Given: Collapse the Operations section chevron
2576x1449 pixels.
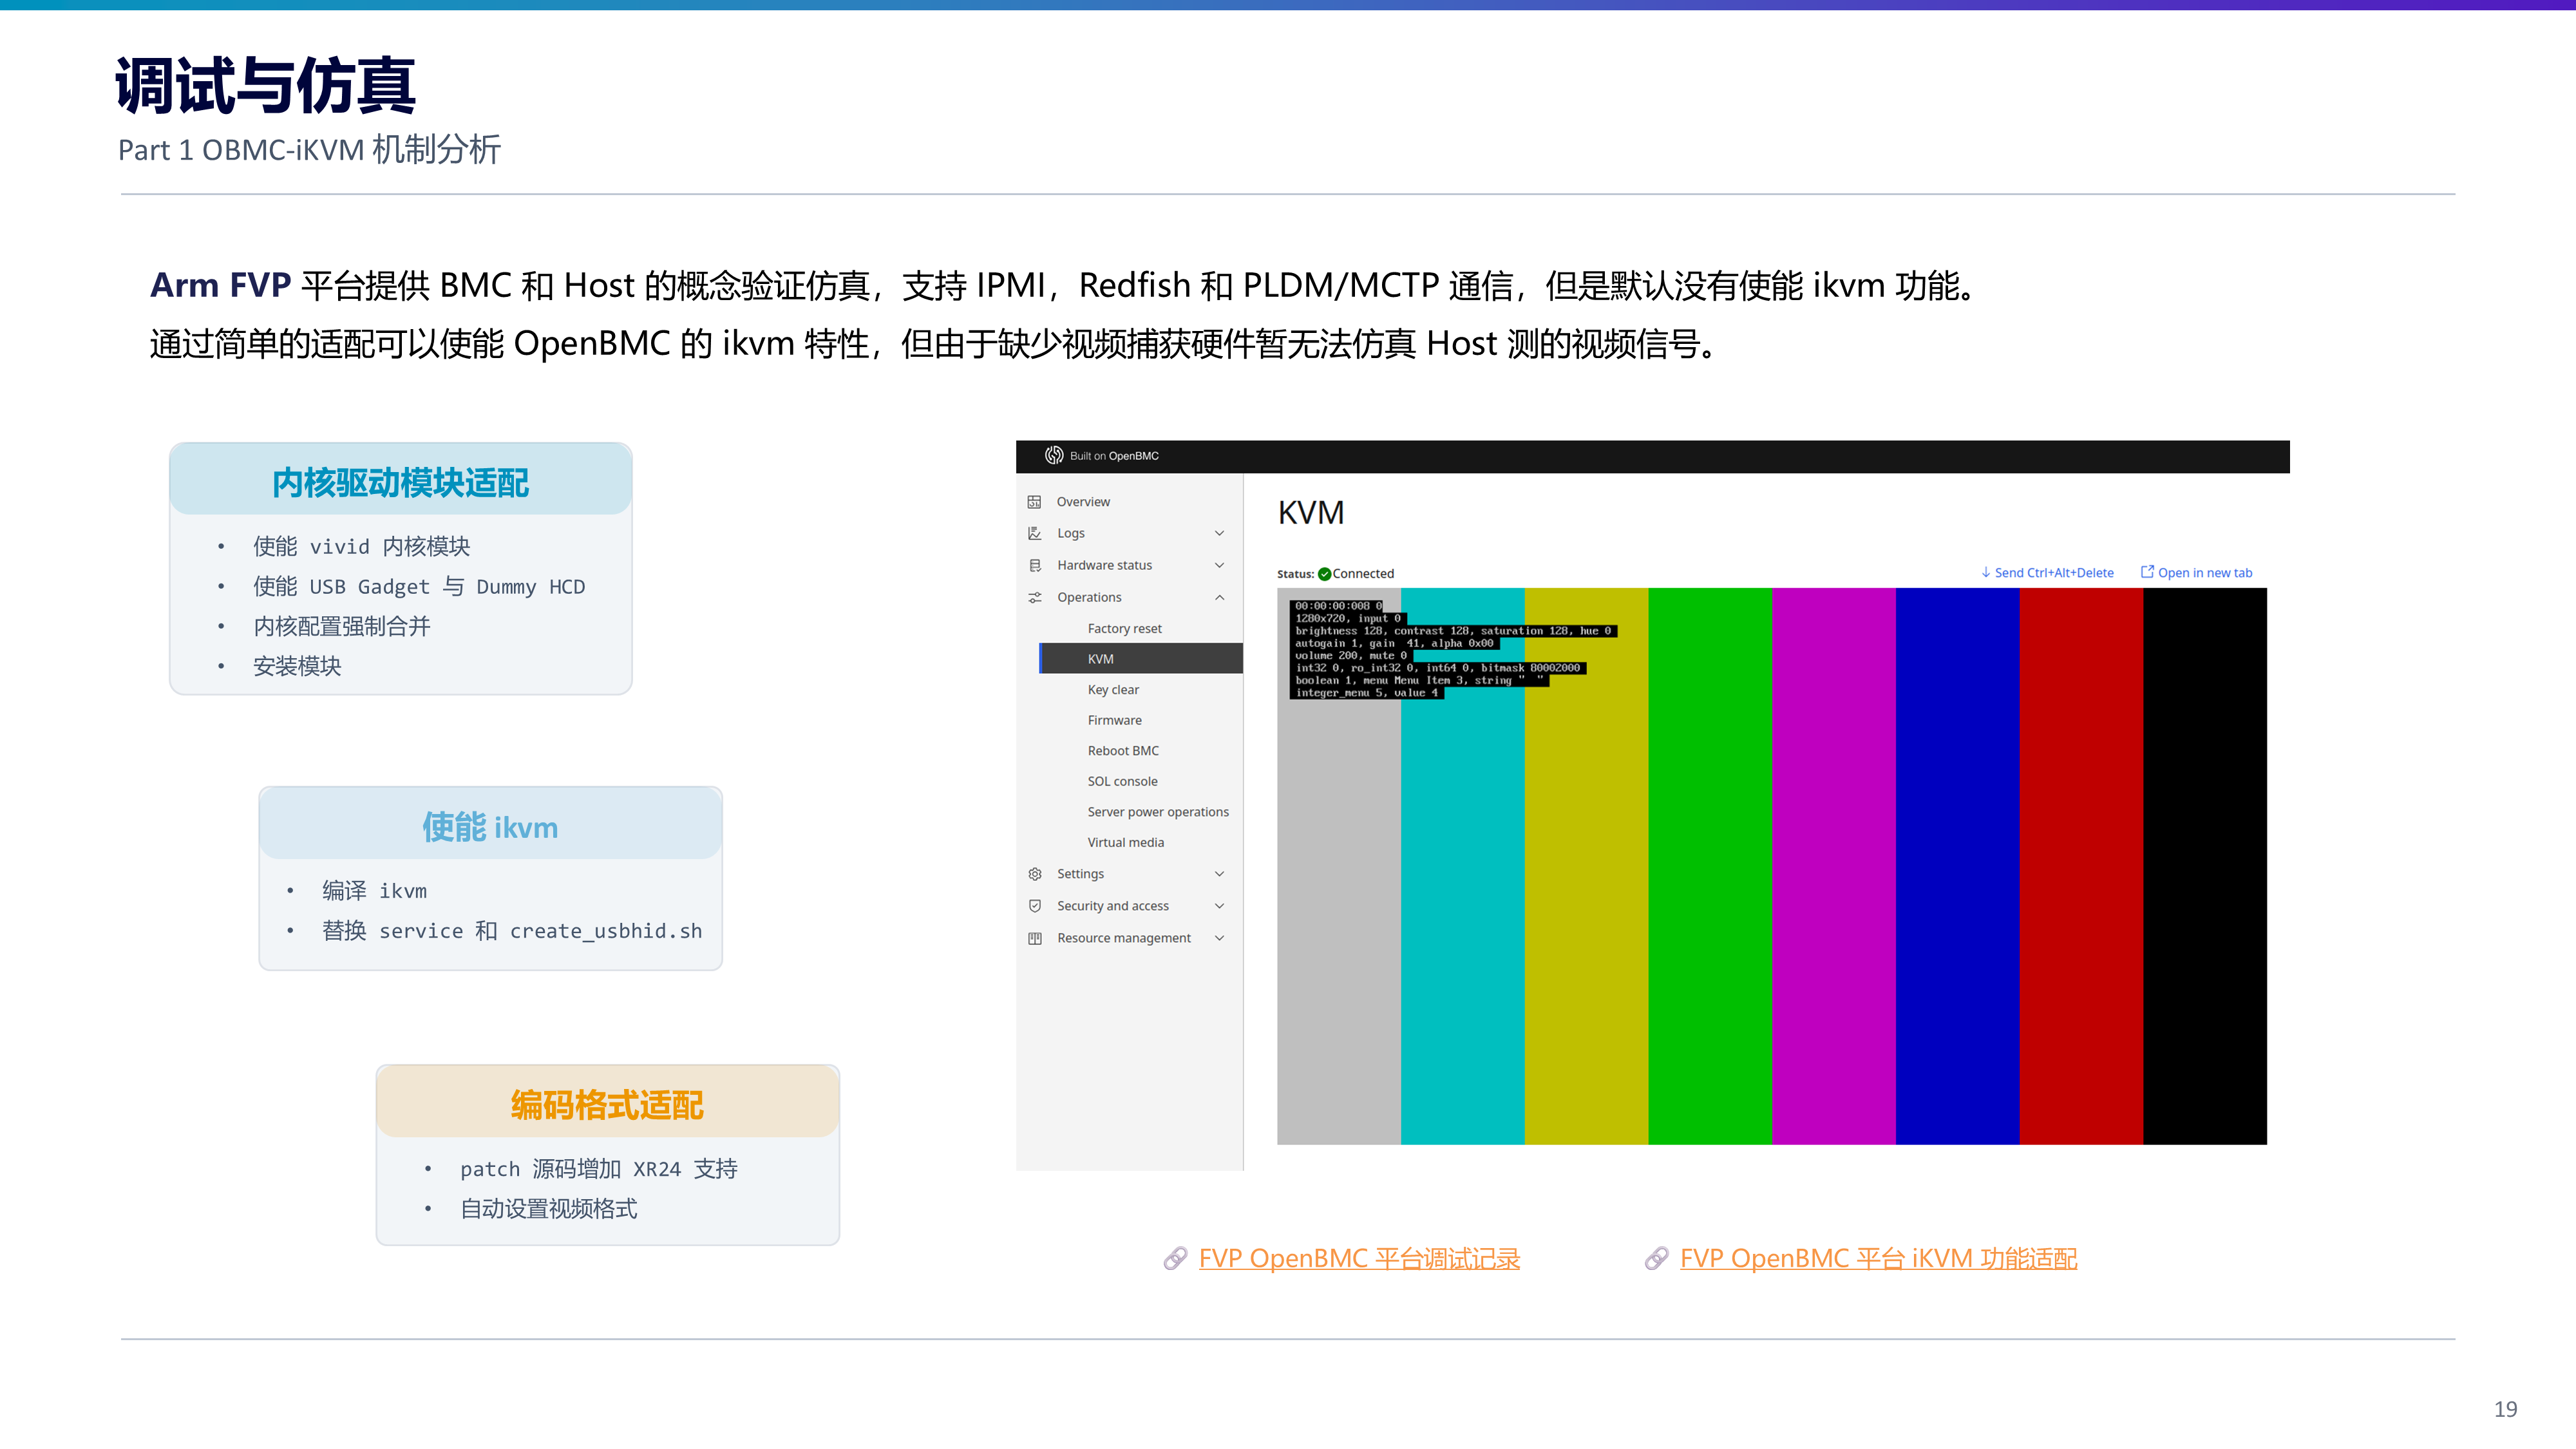Looking at the screenshot, I should [x=1219, y=597].
